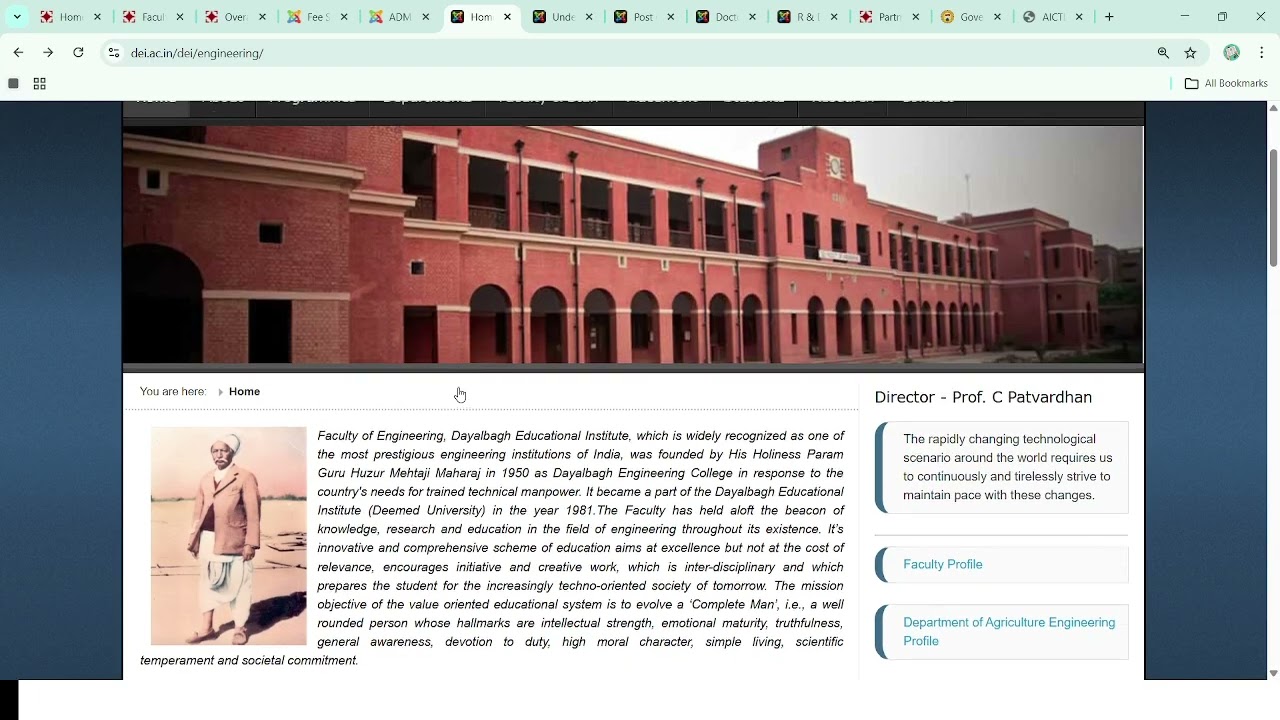This screenshot has width=1280, height=720.
Task: Close the 'AICTI' tab
Action: pos(1079,17)
